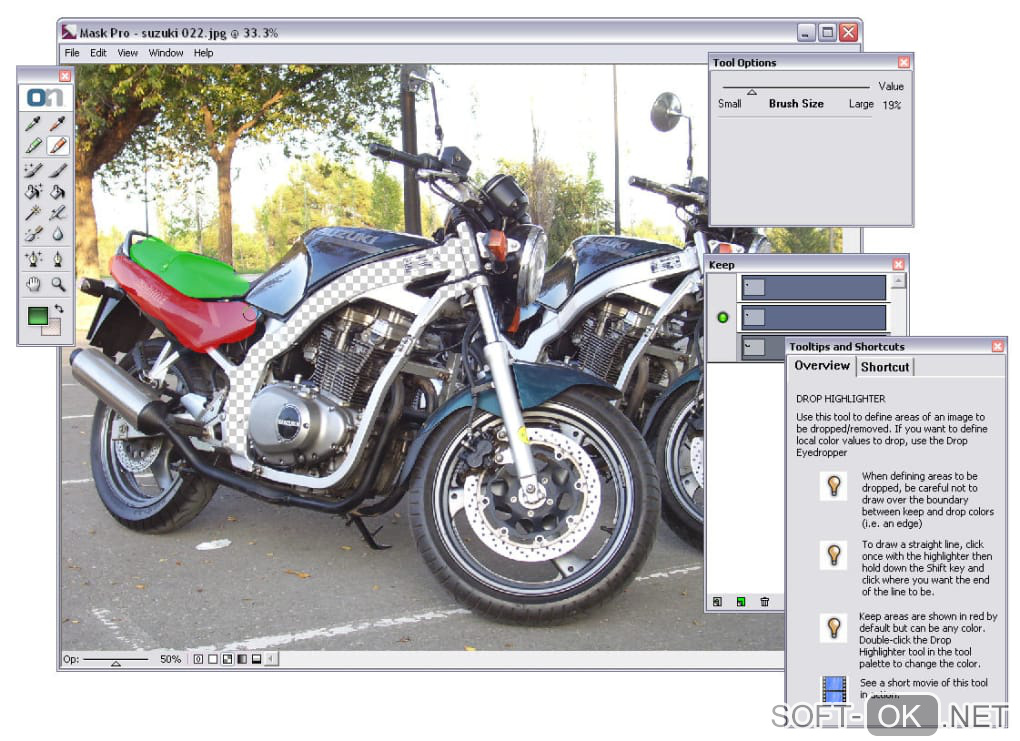Close the Tool Options panel
This screenshot has height=741, width=1020.
point(904,62)
